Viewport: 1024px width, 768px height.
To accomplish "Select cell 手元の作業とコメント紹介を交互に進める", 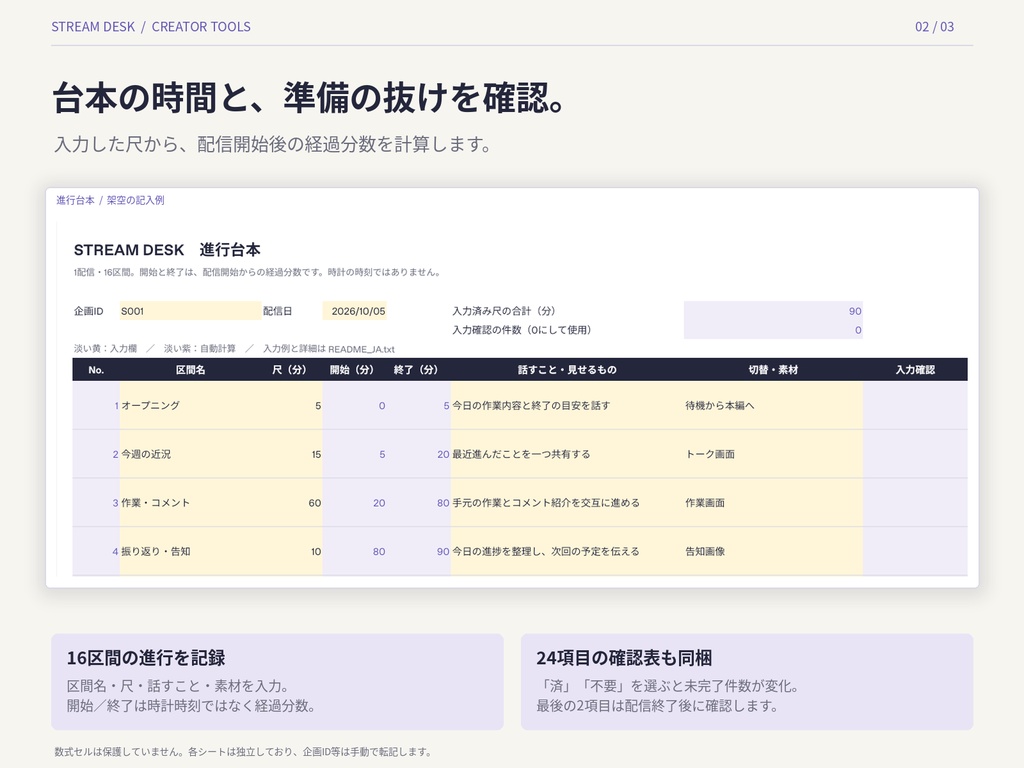I will 567,503.
